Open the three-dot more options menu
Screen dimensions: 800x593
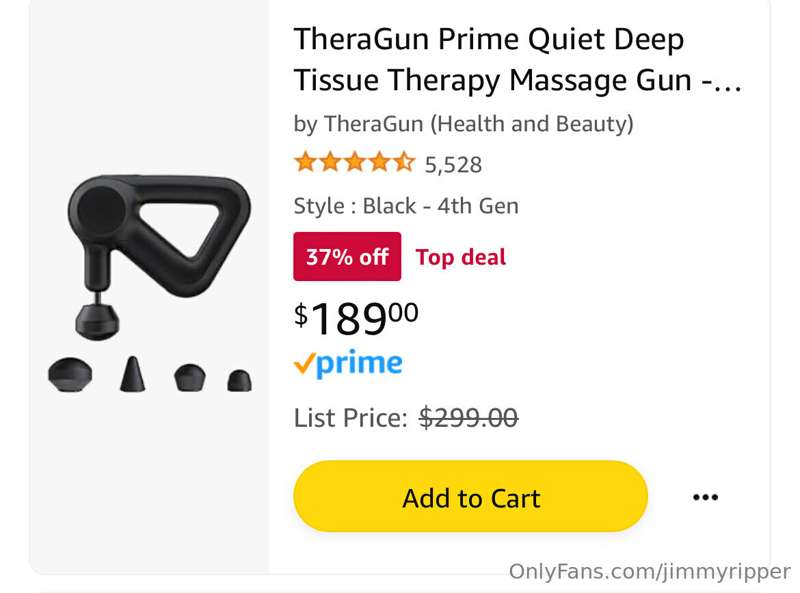[706, 497]
